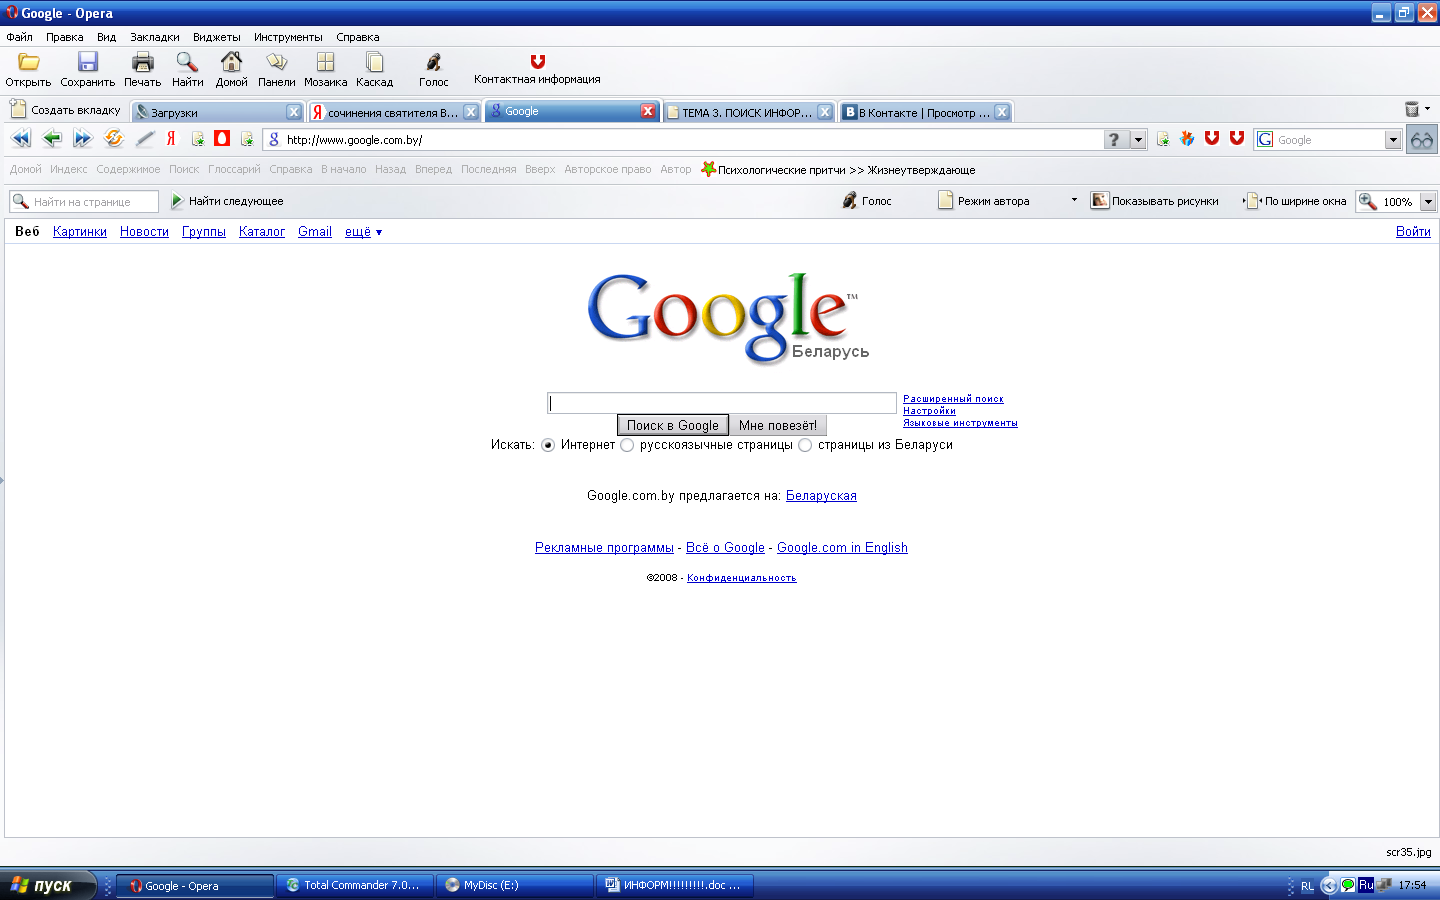Select the русскоязычные страницы radio button
The width and height of the screenshot is (1440, 900).
point(627,446)
